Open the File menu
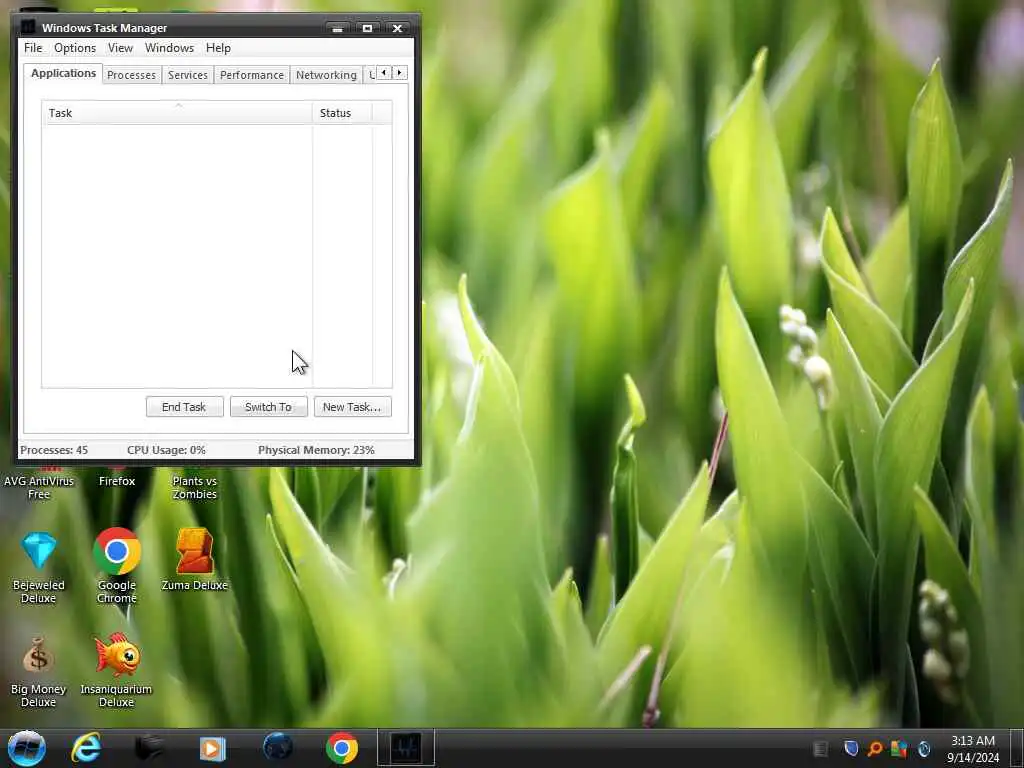Image resolution: width=1024 pixels, height=768 pixels. coord(33,48)
